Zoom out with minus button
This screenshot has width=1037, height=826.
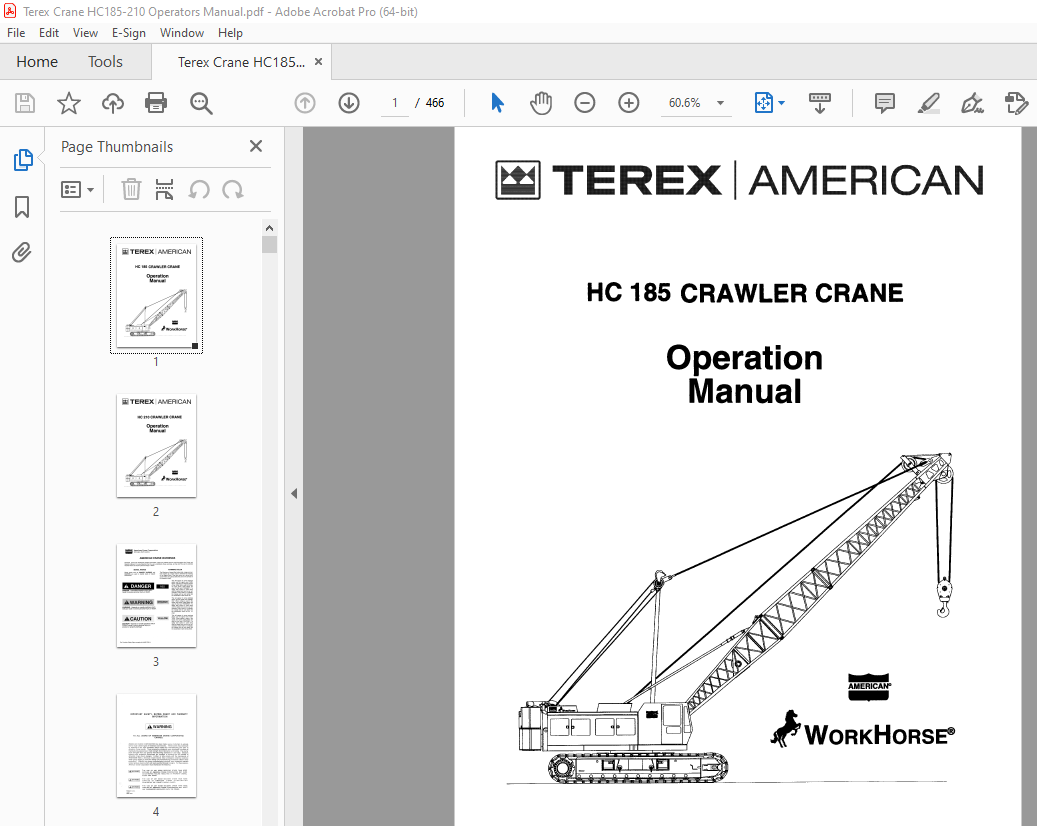(585, 103)
